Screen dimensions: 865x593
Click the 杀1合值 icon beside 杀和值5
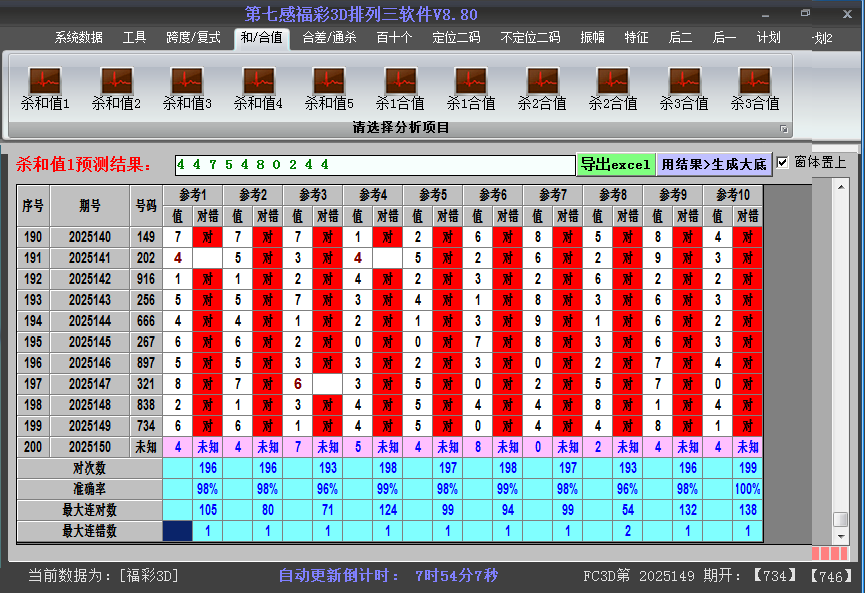[400, 88]
